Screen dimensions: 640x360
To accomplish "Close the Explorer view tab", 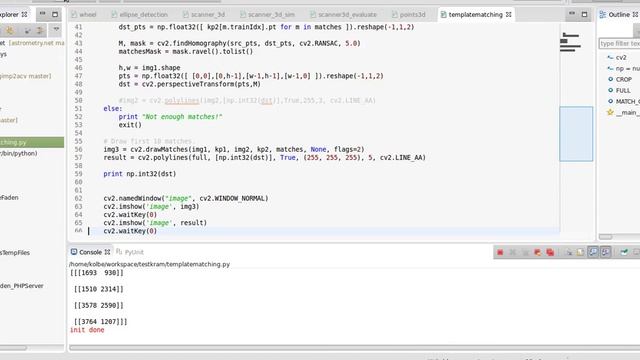I will pyautogui.click(x=24, y=15).
